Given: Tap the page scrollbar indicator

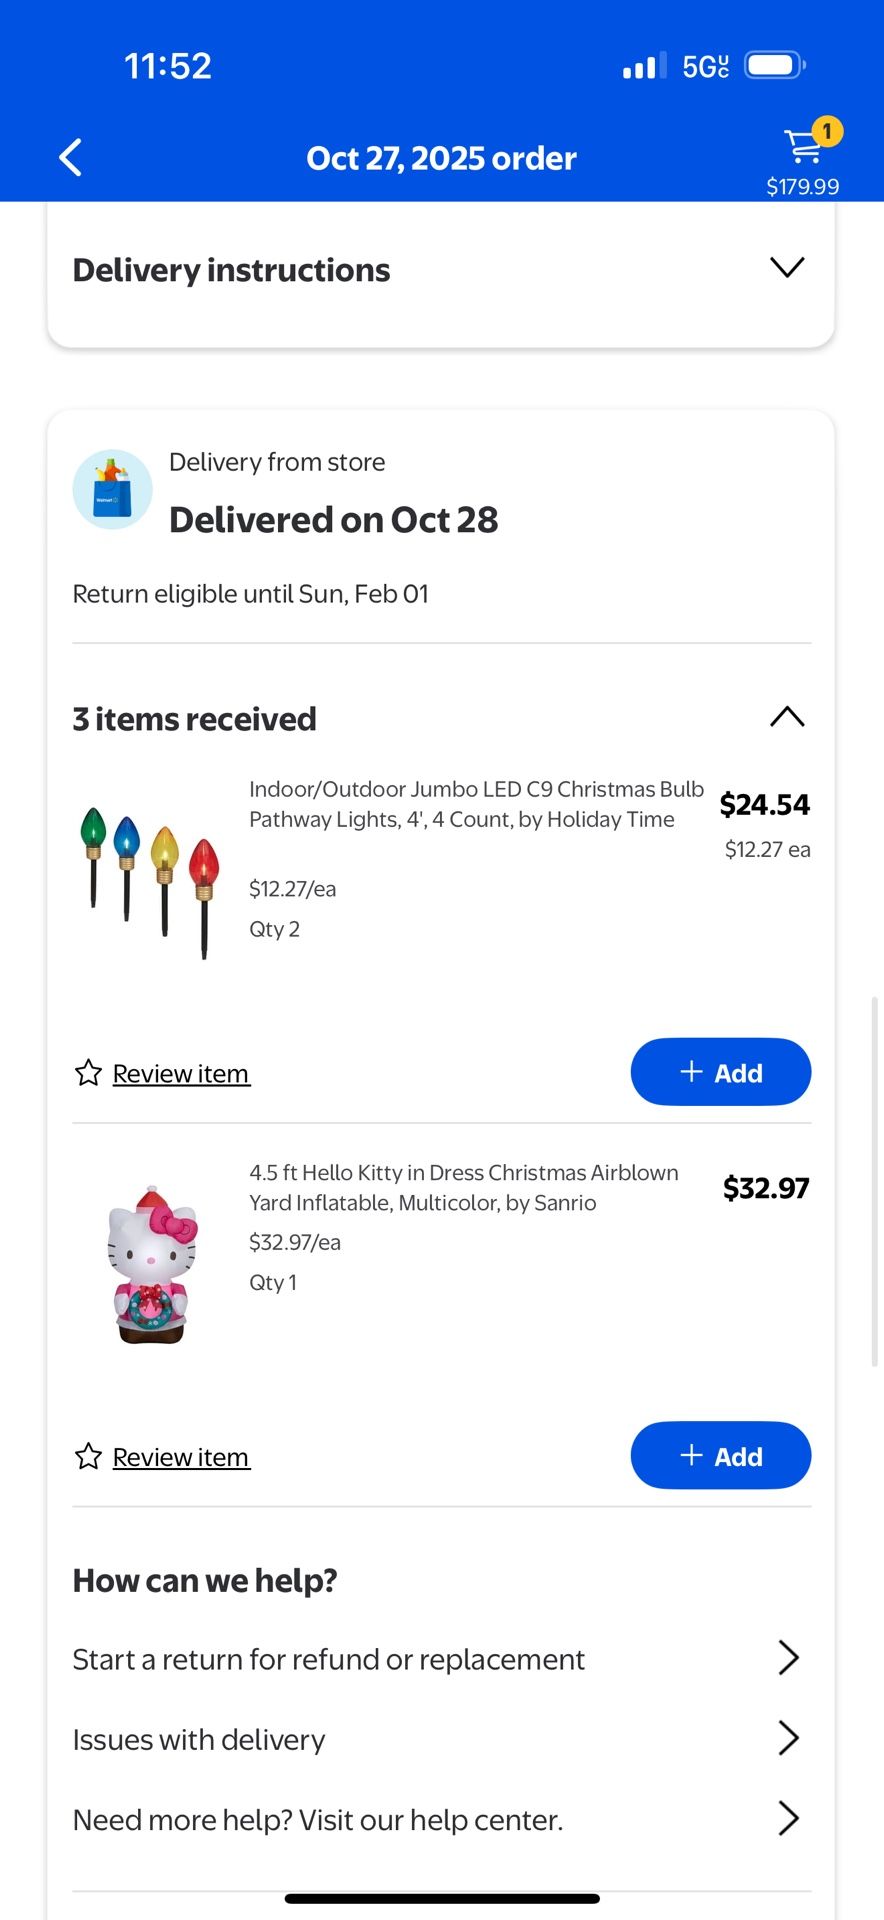Looking at the screenshot, I should click(x=874, y=1180).
